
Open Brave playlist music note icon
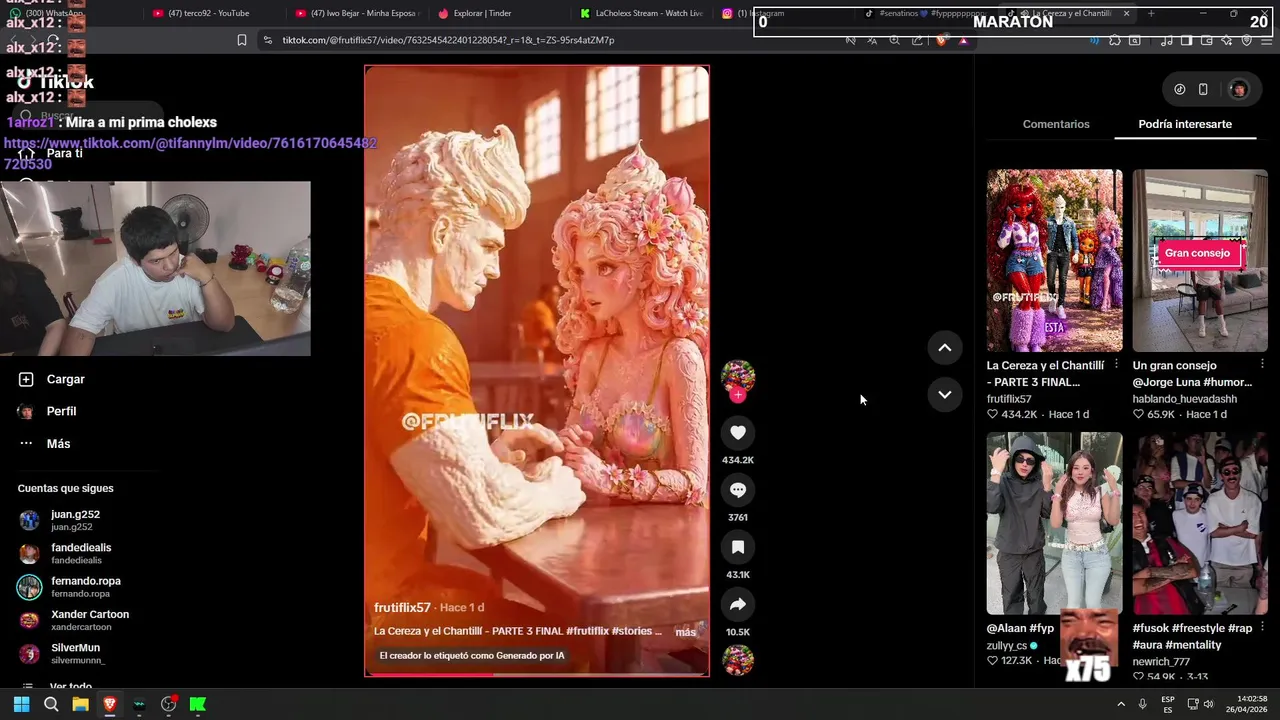coord(1166,40)
